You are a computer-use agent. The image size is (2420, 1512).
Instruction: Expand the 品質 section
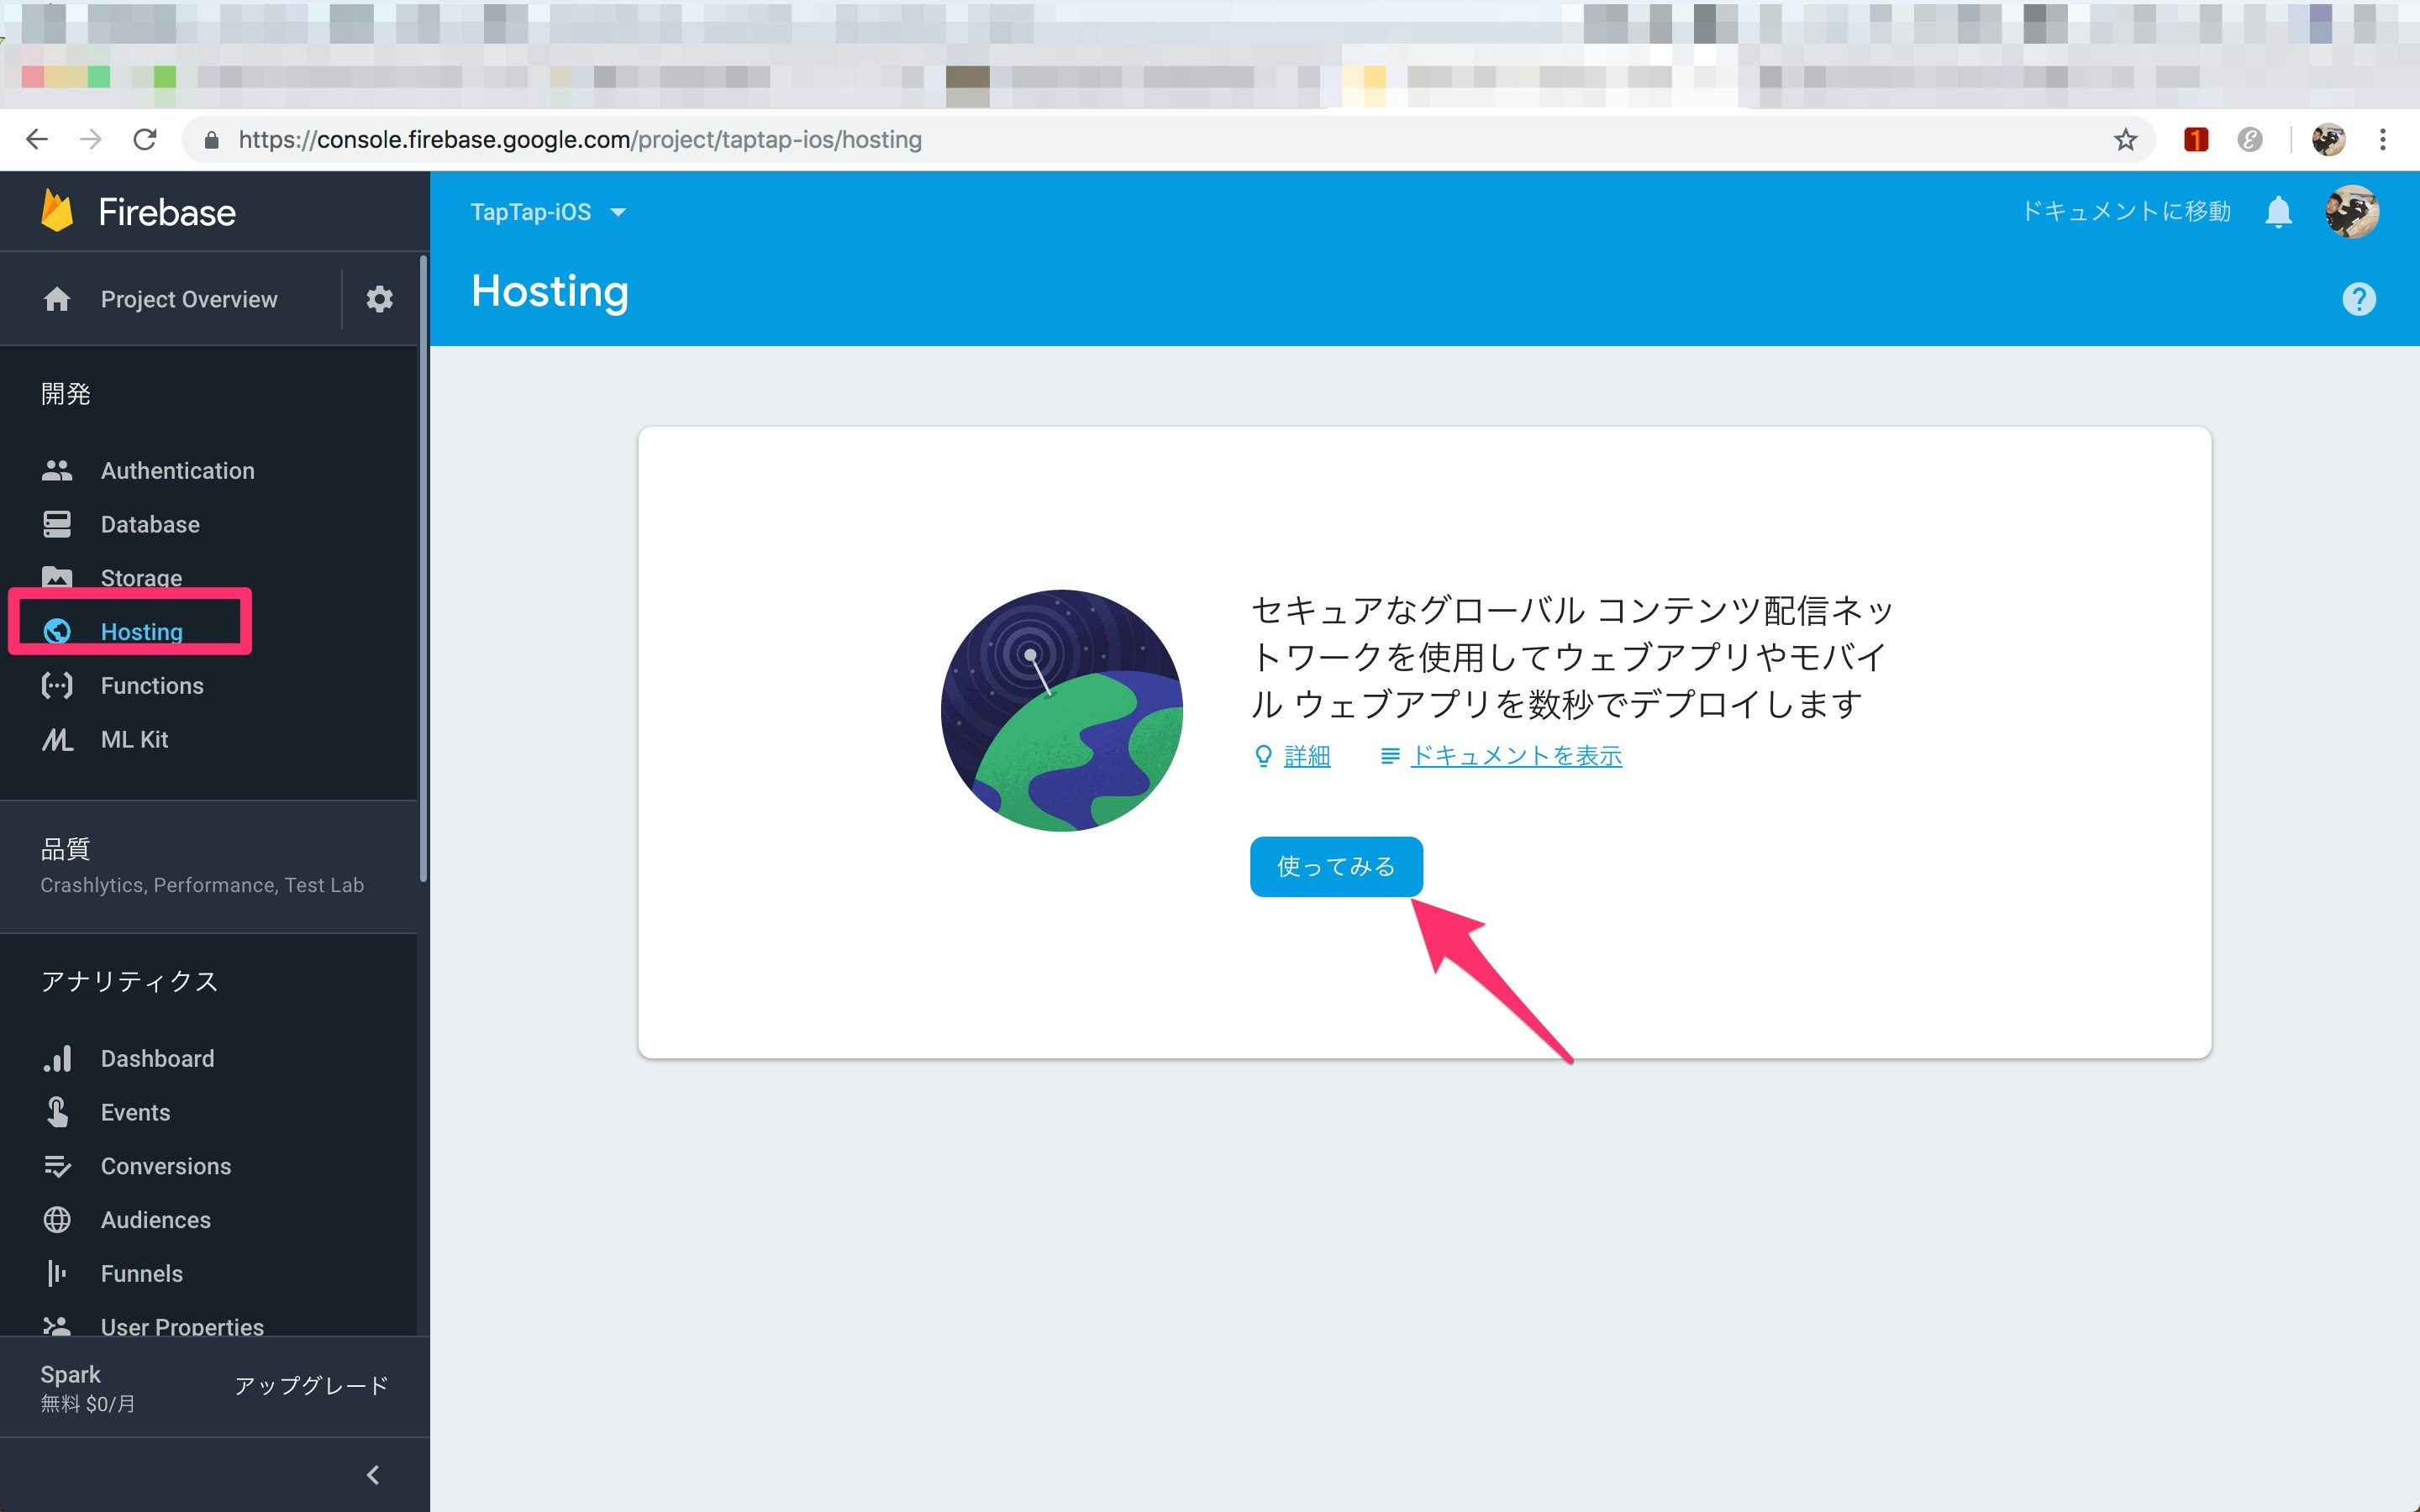[x=208, y=866]
